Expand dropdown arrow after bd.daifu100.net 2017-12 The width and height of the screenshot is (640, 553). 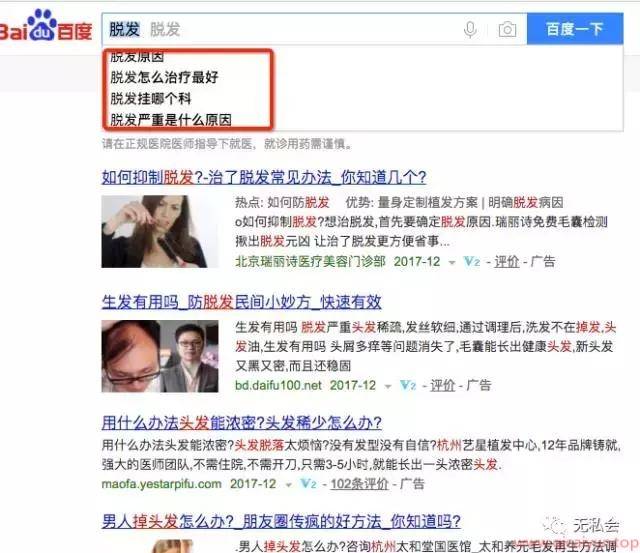(x=388, y=386)
